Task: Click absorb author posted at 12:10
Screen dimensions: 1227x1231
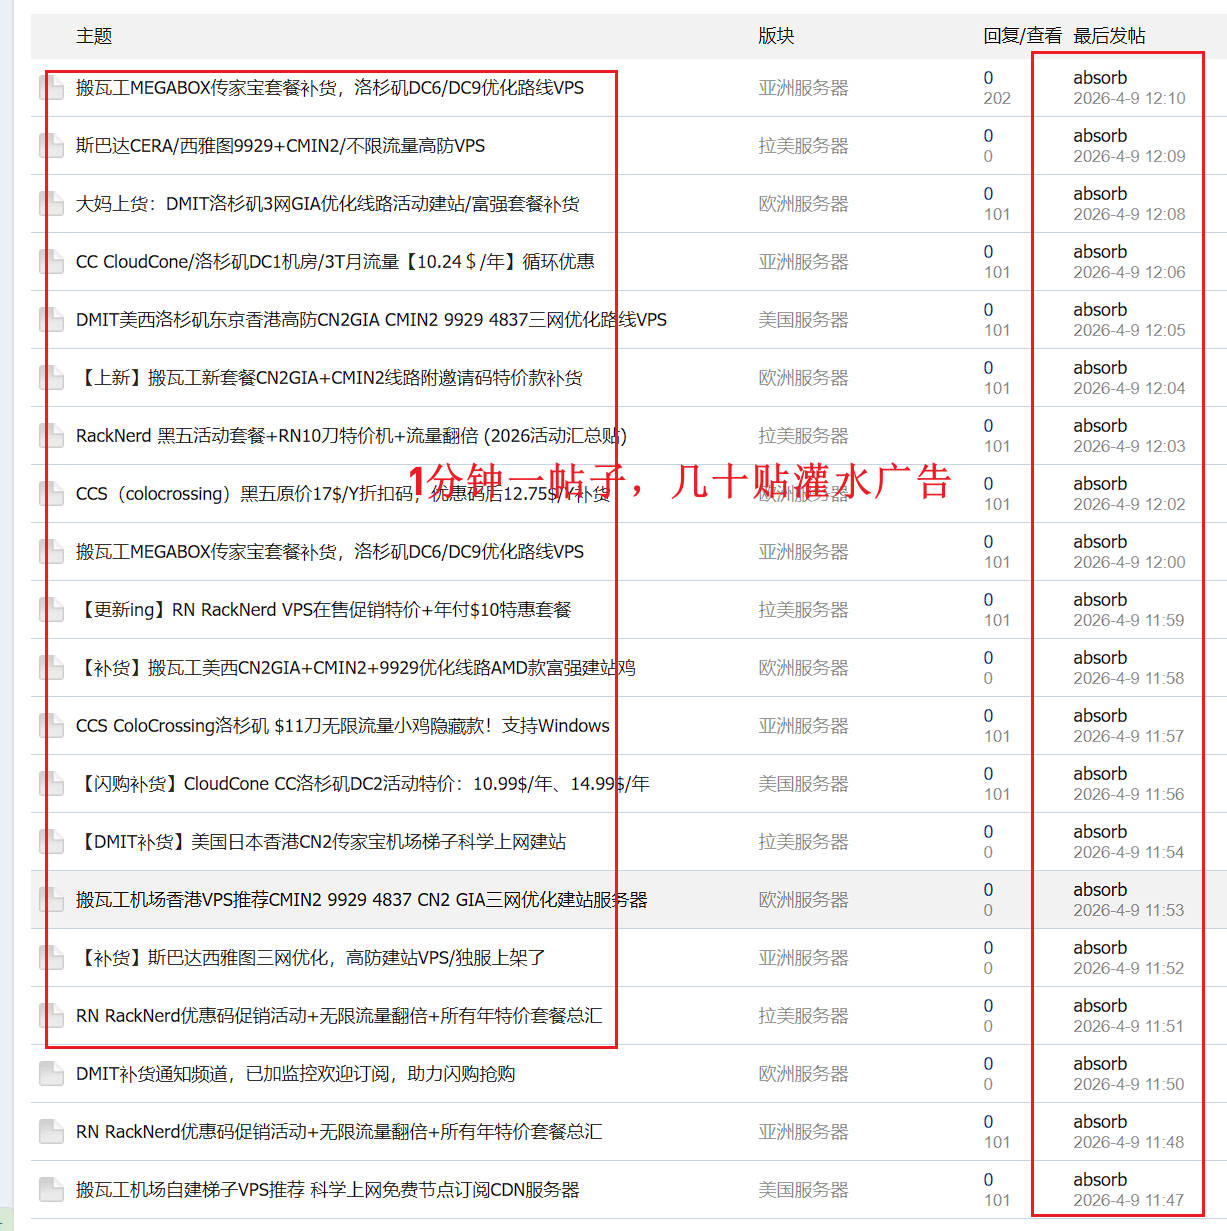Action: point(1099,78)
